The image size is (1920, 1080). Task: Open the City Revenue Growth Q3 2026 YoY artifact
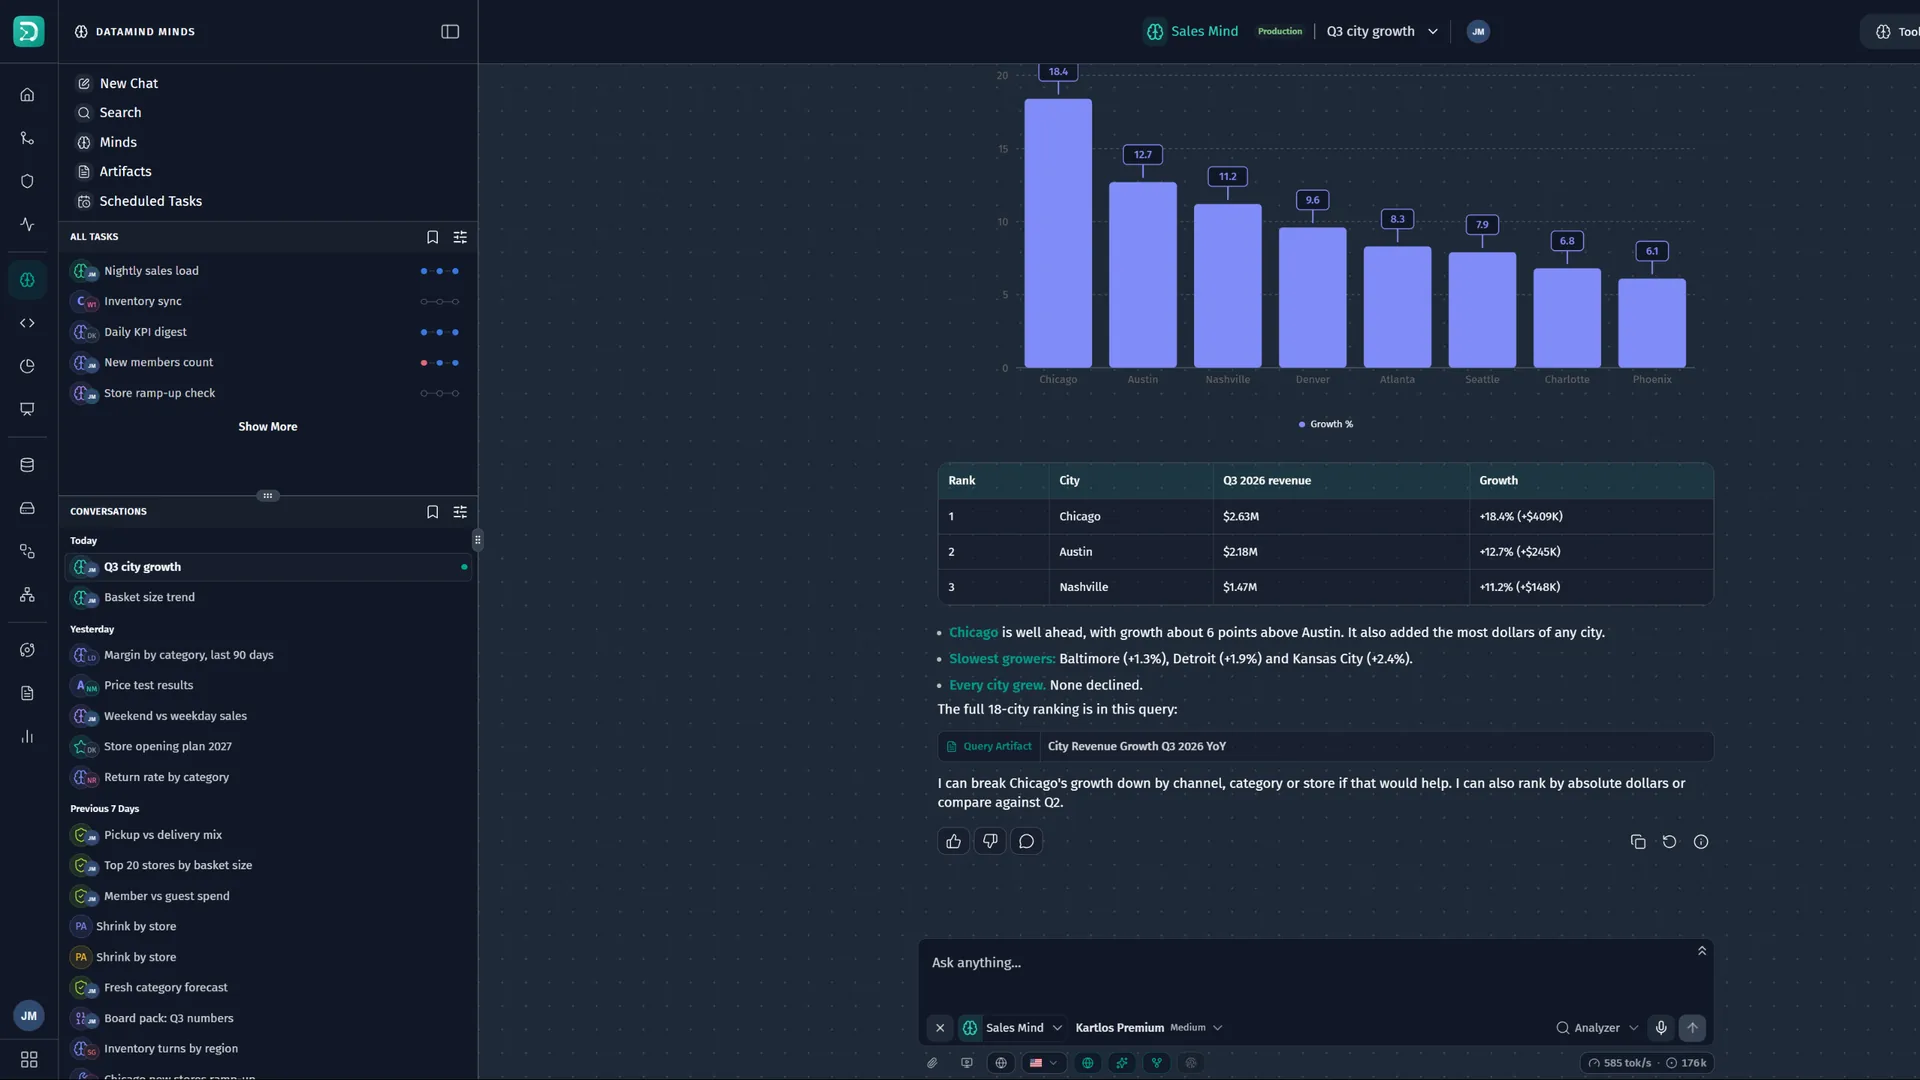[1325, 747]
